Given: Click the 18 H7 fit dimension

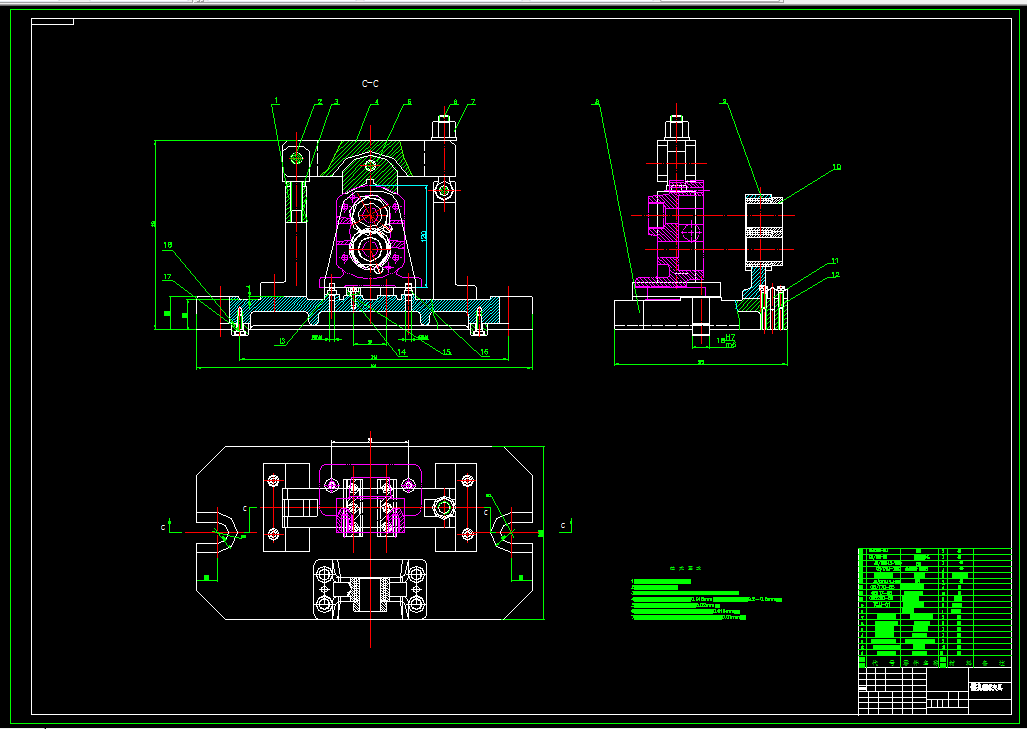Looking at the screenshot, I should pos(726,341).
